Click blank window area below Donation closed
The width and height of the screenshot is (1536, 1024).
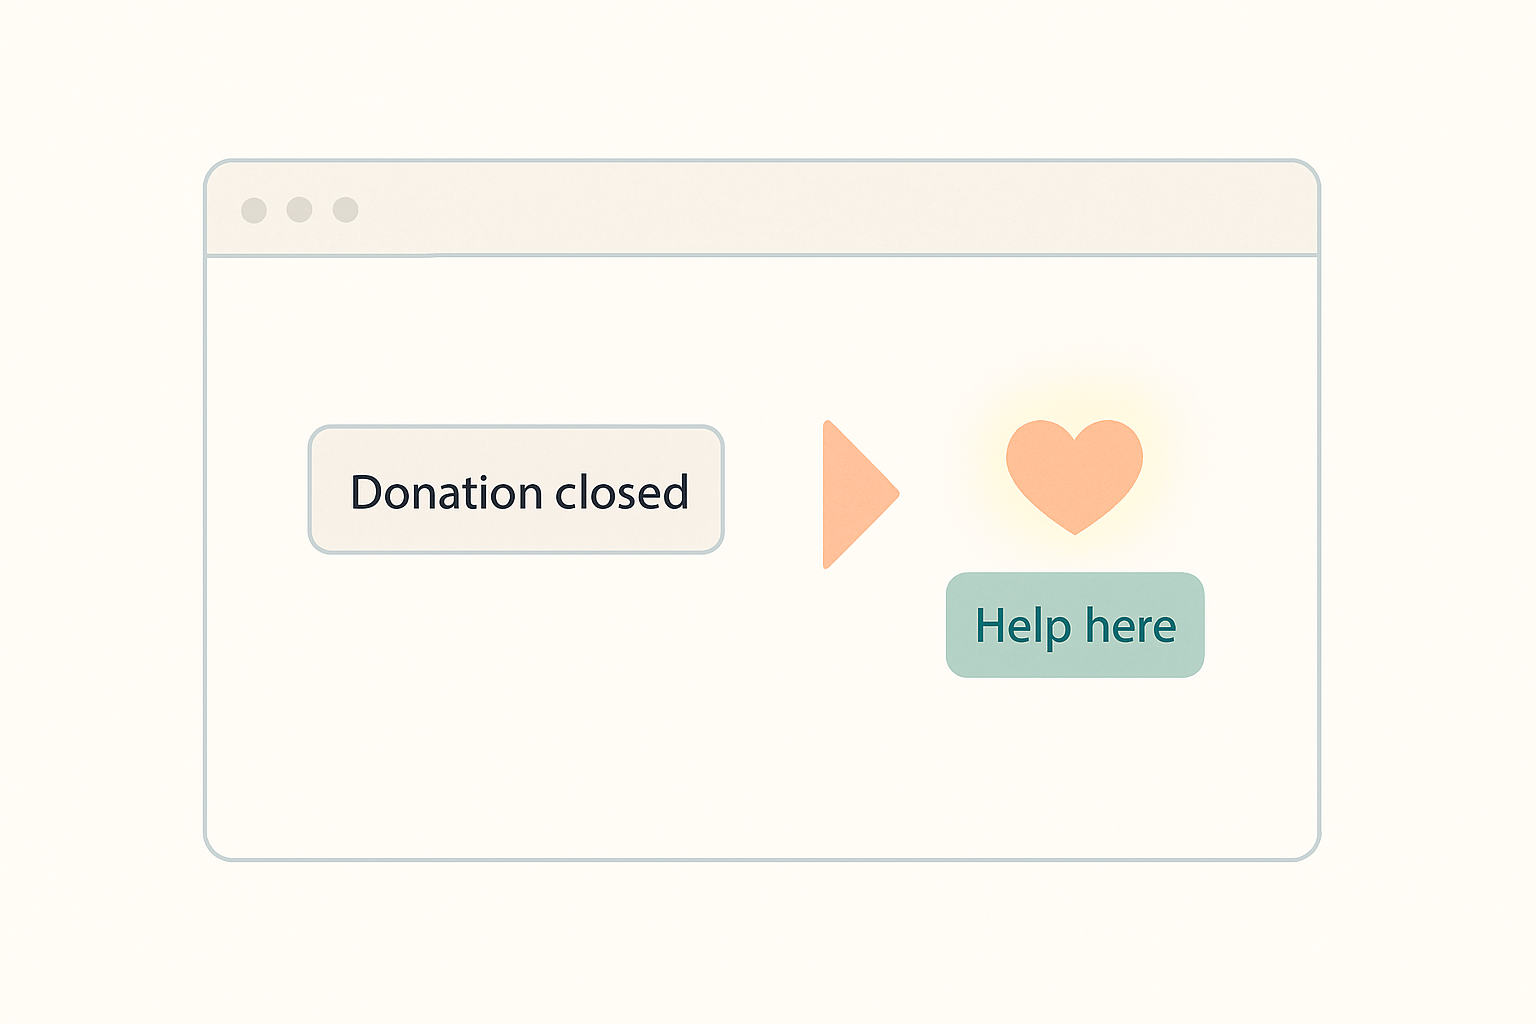[x=516, y=700]
